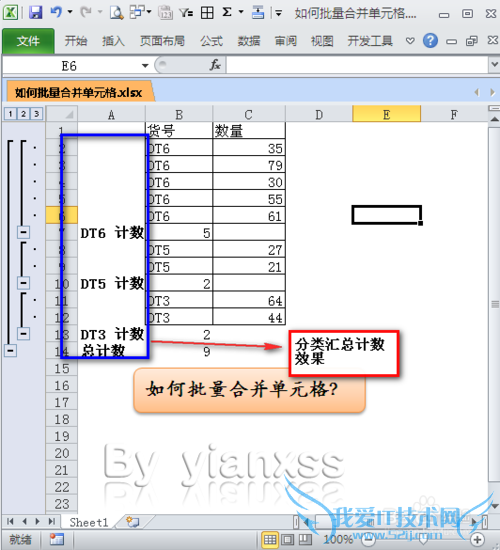The image size is (500, 550).
Task: Collapse the DT6 计数 outline group
Action: click(24, 232)
